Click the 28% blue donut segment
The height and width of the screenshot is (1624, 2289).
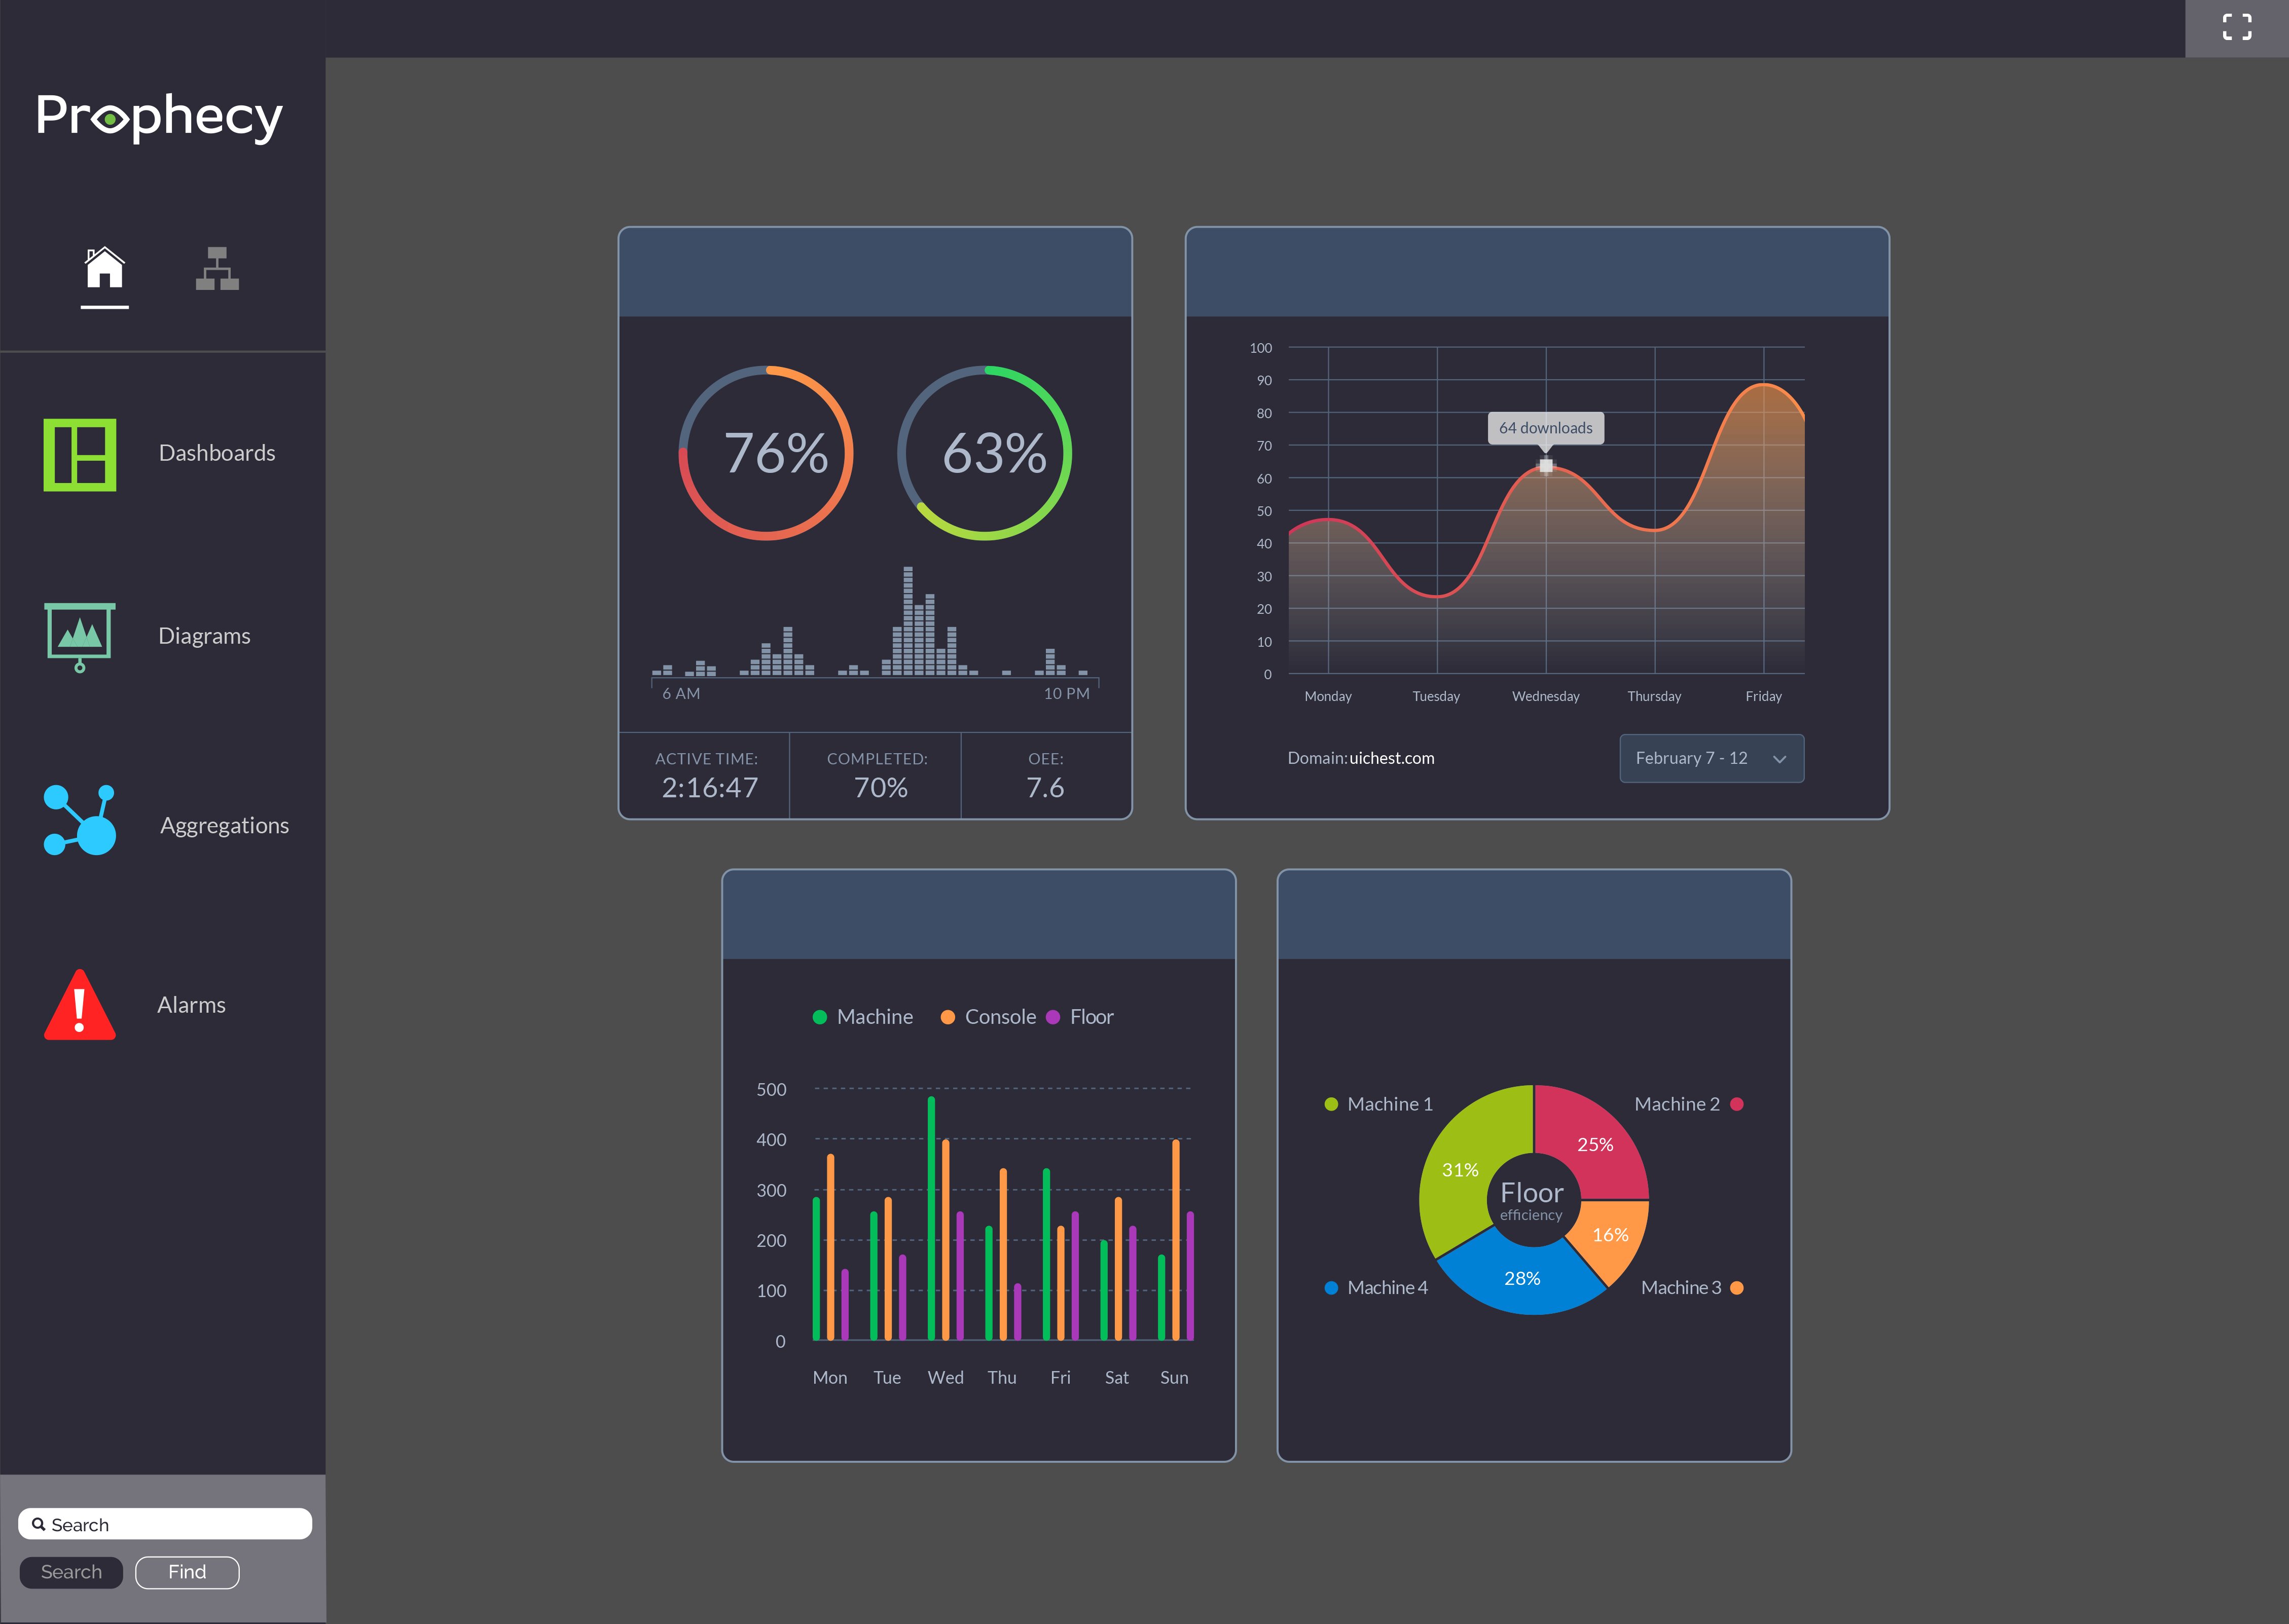tap(1521, 1278)
